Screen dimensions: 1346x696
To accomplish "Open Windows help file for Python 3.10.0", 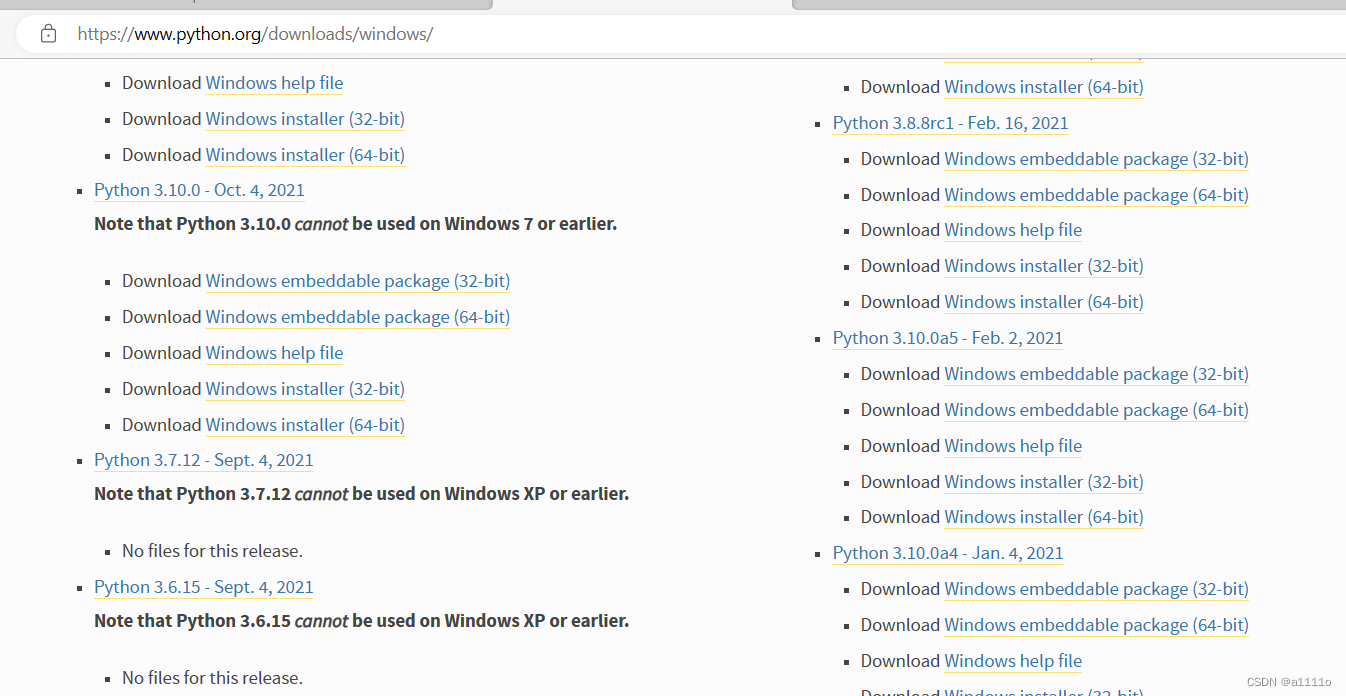I will coord(274,353).
